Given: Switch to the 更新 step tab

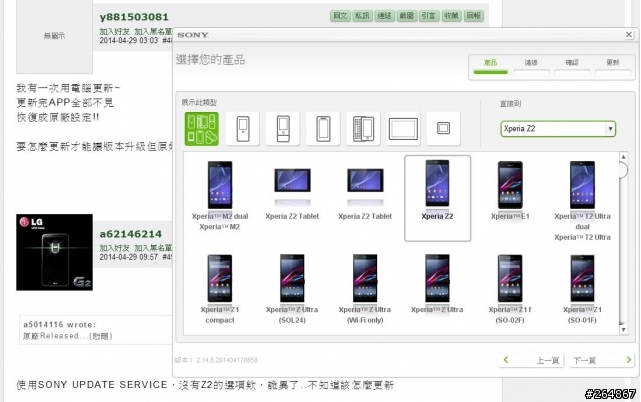Looking at the screenshot, I should (x=613, y=66).
